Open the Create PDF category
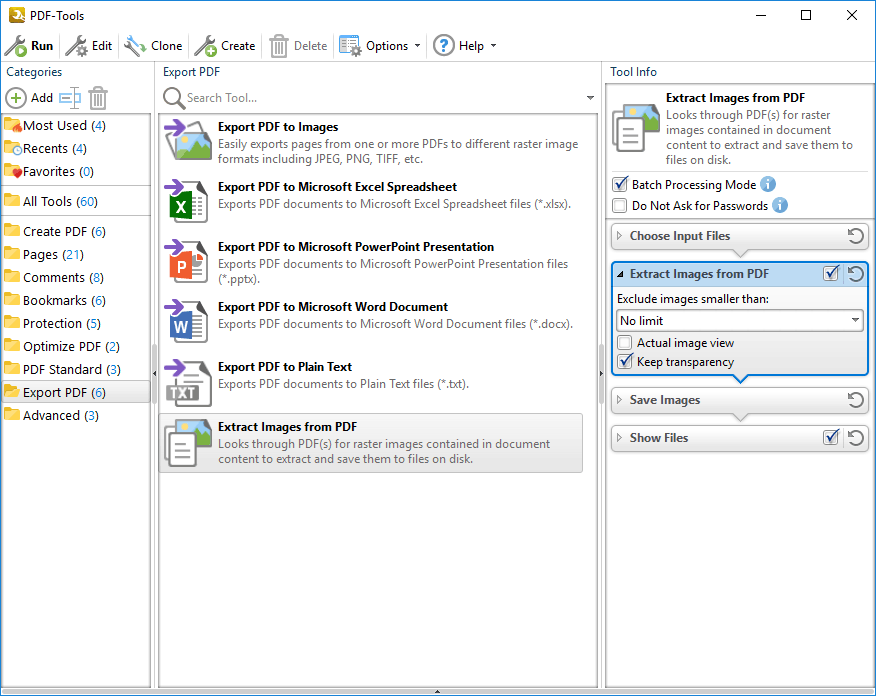 pyautogui.click(x=76, y=231)
